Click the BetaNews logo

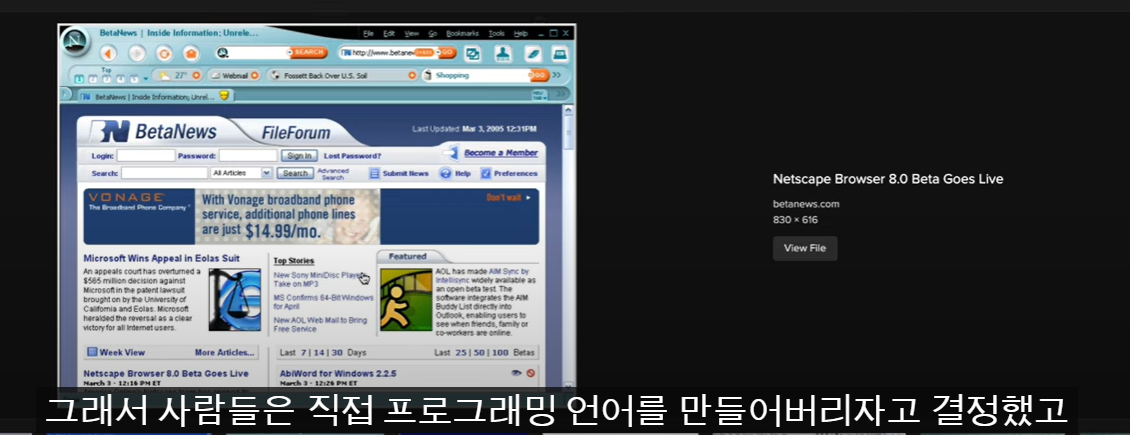click(x=153, y=131)
